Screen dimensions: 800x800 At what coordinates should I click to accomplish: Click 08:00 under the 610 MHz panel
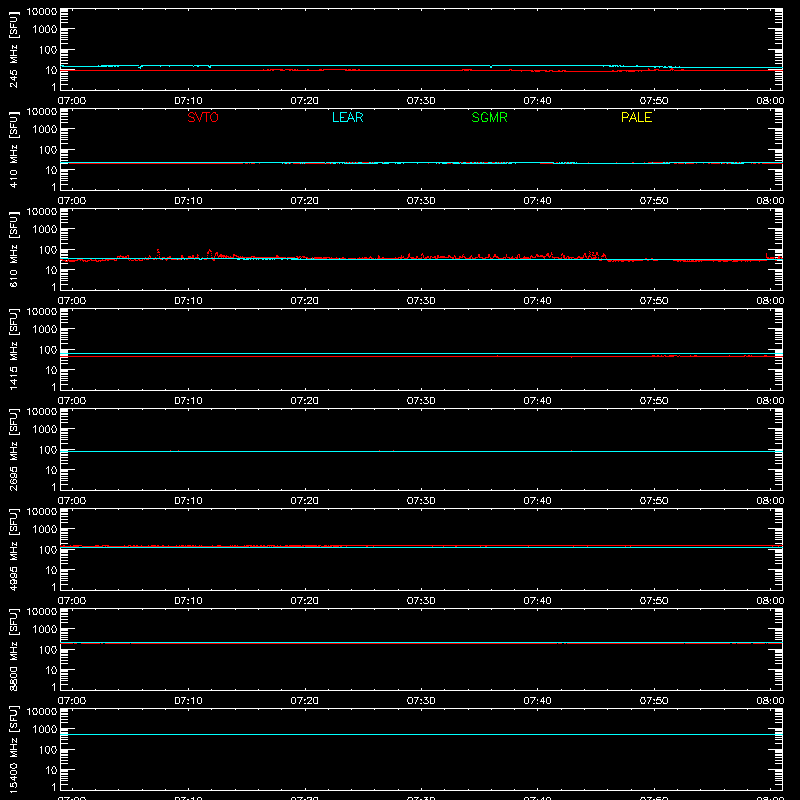[x=770, y=301]
